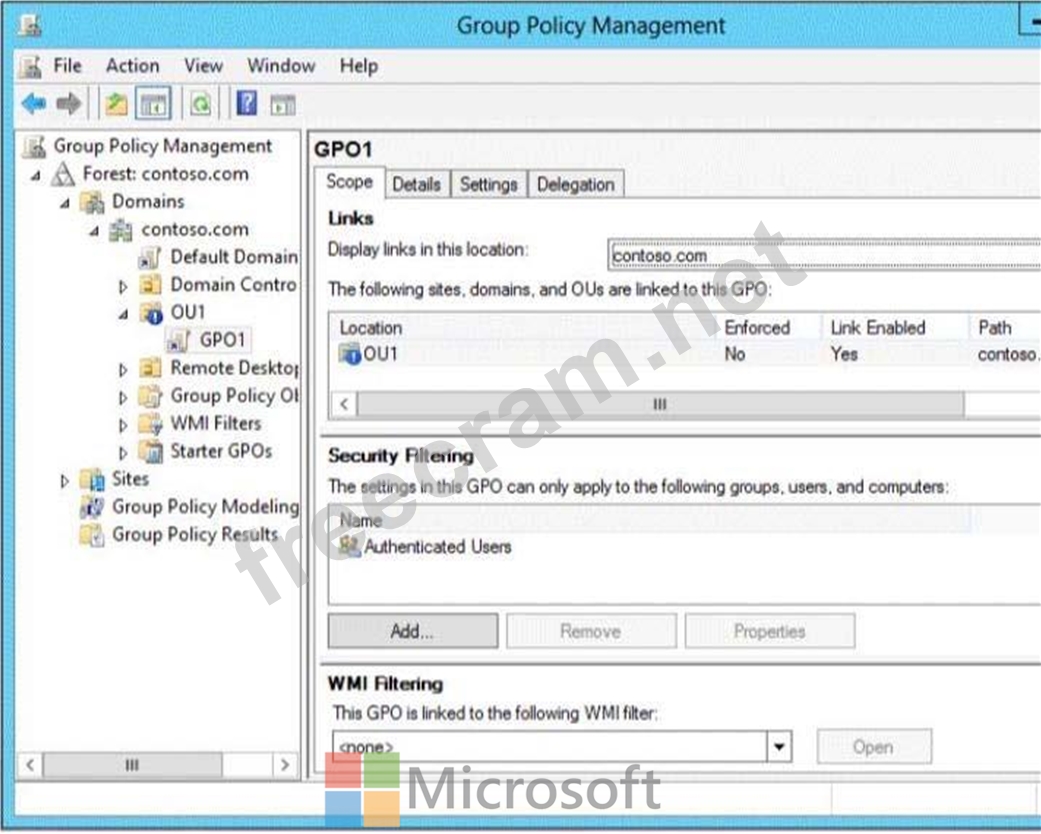The image size is (1041, 834).
Task: Click the Sites node icon
Action: click(92, 479)
